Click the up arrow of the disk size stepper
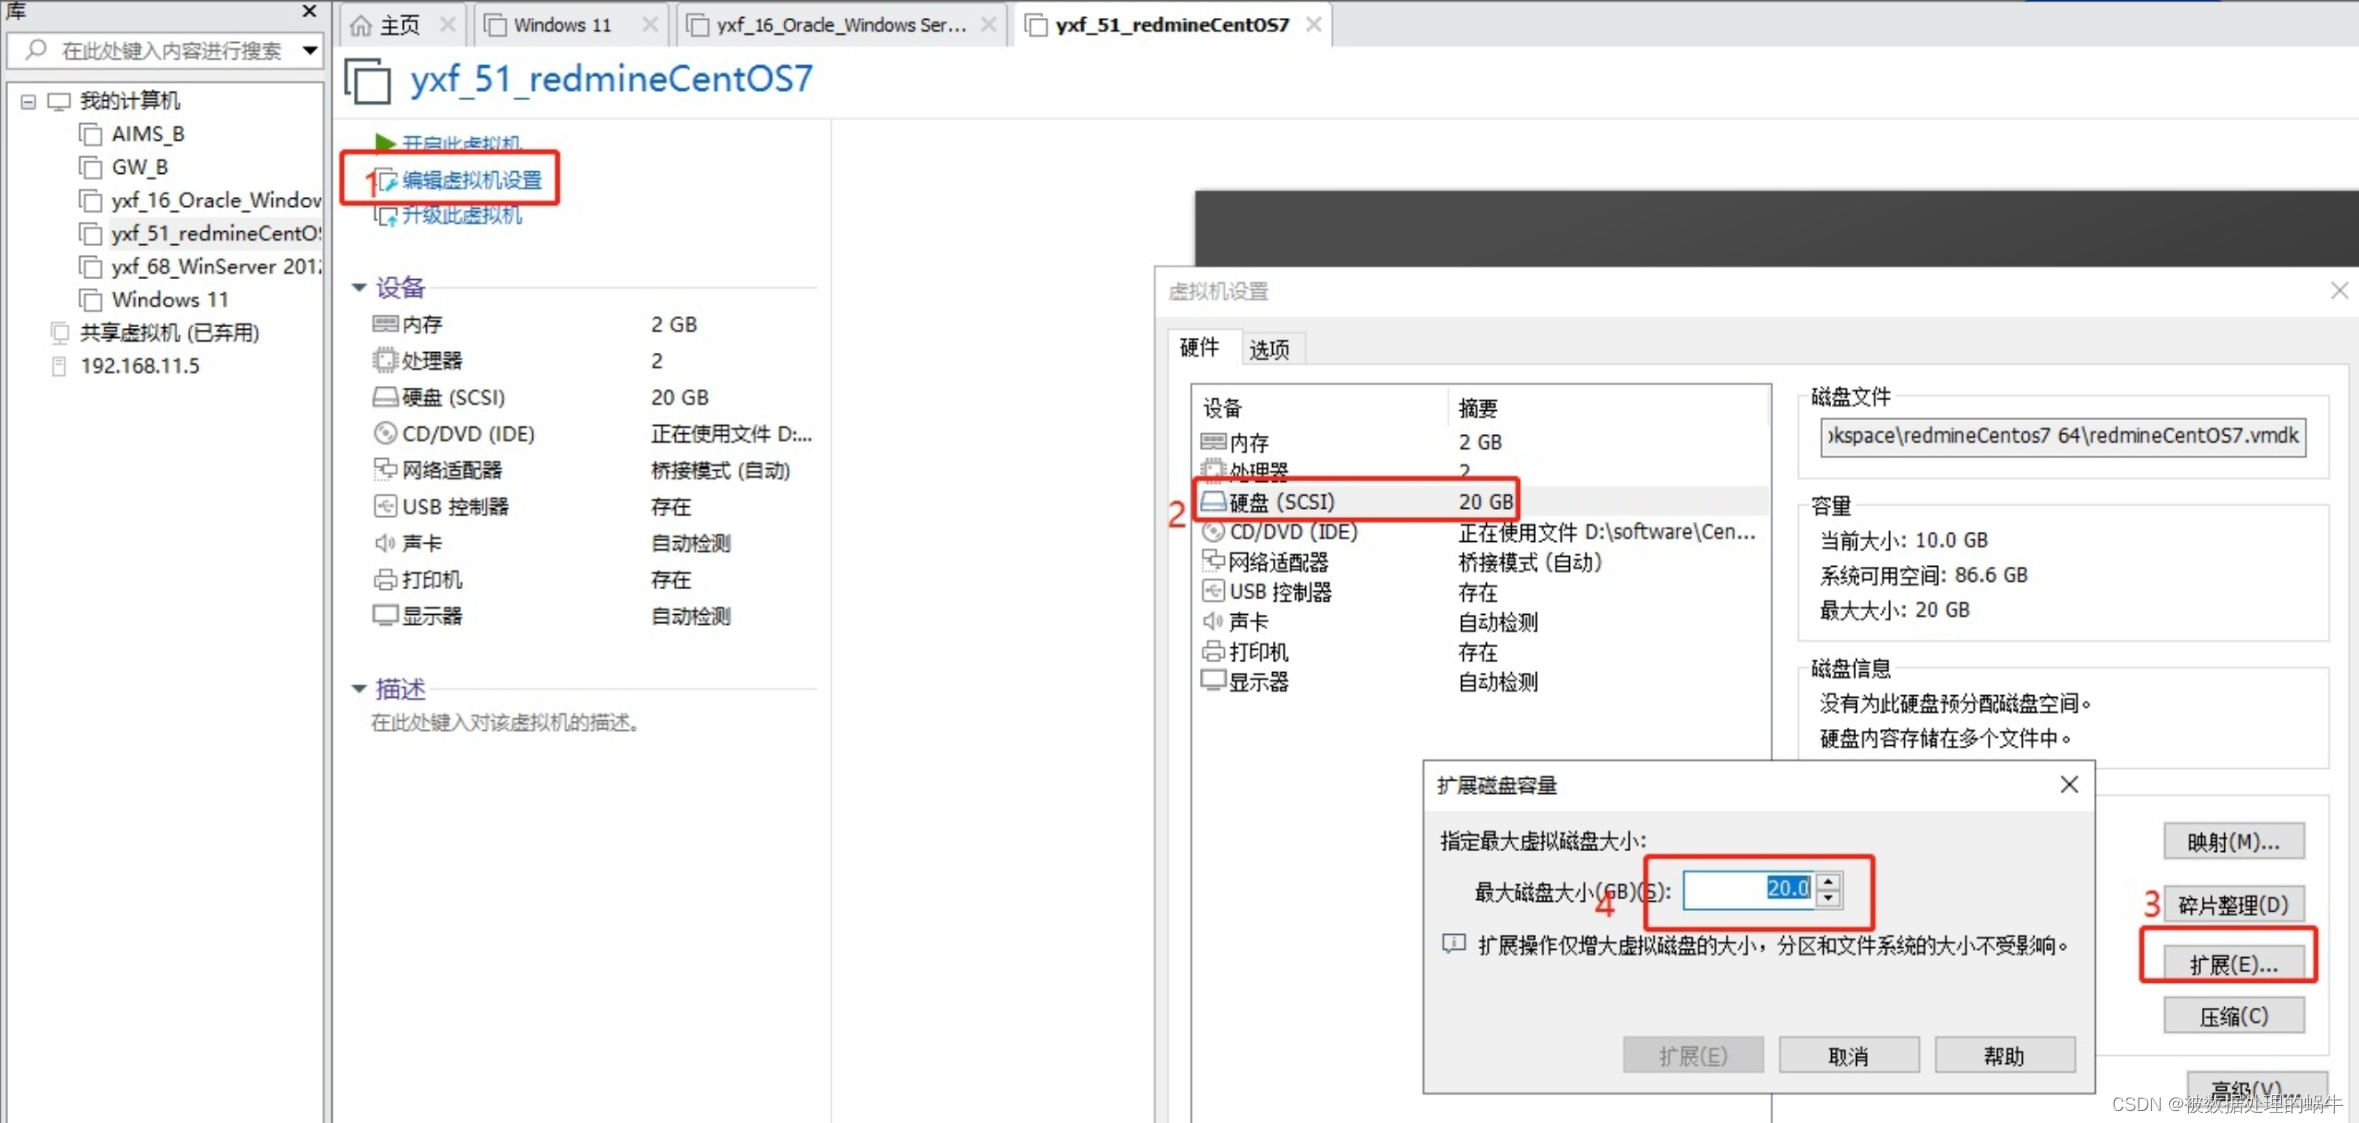 [x=1828, y=880]
